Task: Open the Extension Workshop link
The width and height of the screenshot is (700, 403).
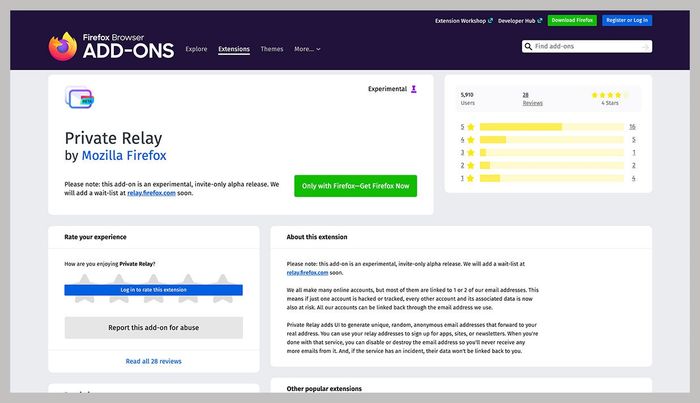Action: click(460, 21)
